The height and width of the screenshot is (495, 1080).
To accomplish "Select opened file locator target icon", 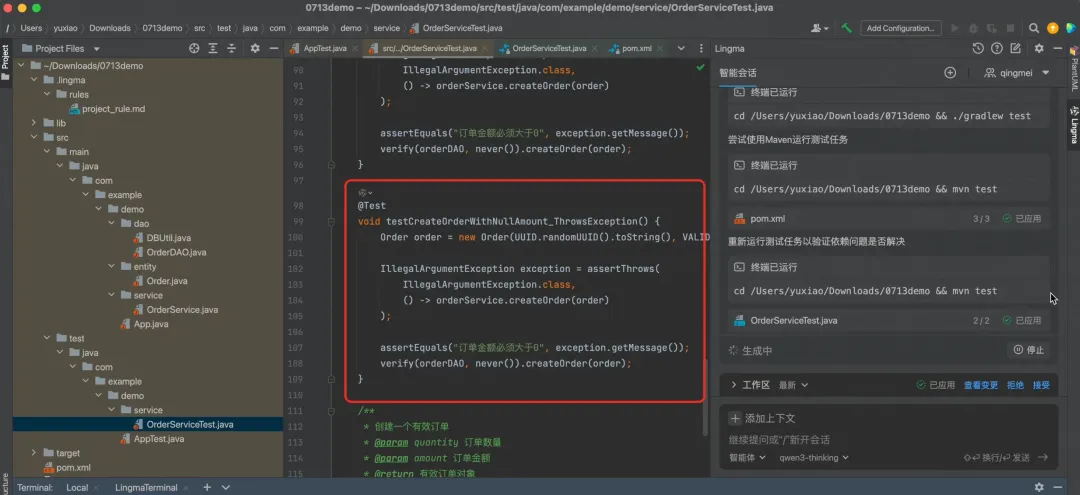I will click(194, 48).
